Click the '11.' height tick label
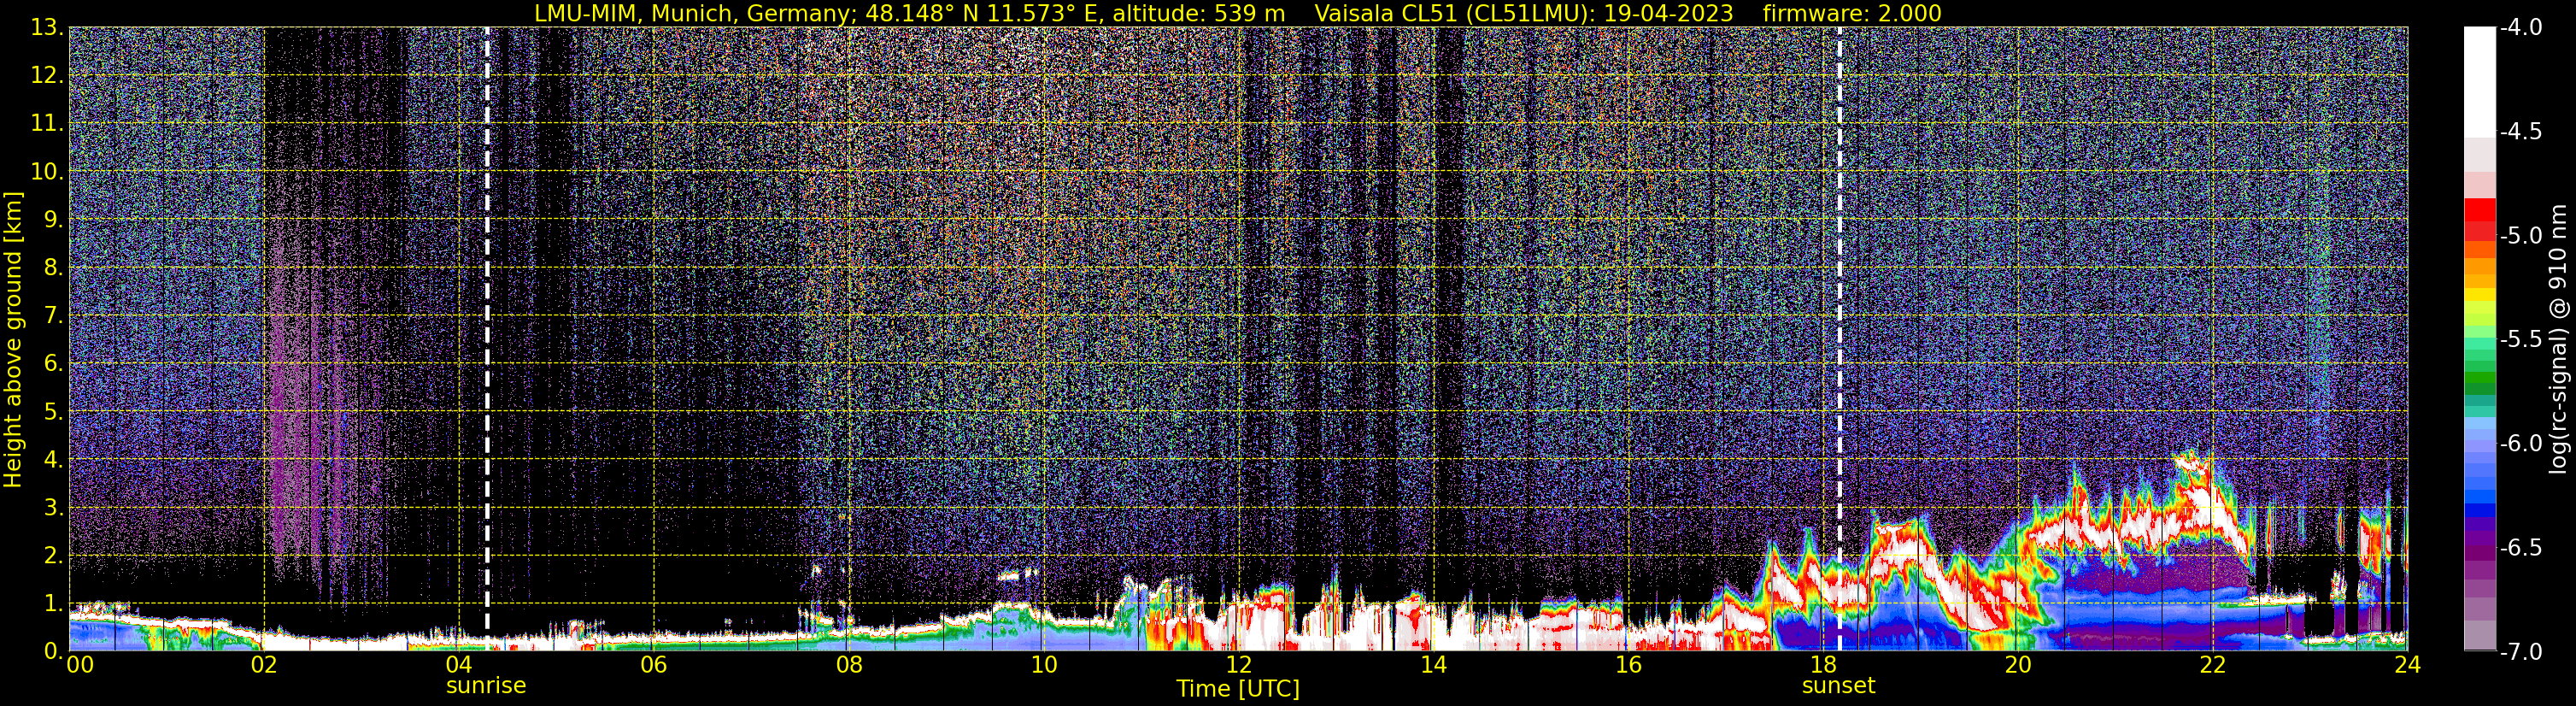This screenshot has height=706, width=2576. point(47,124)
